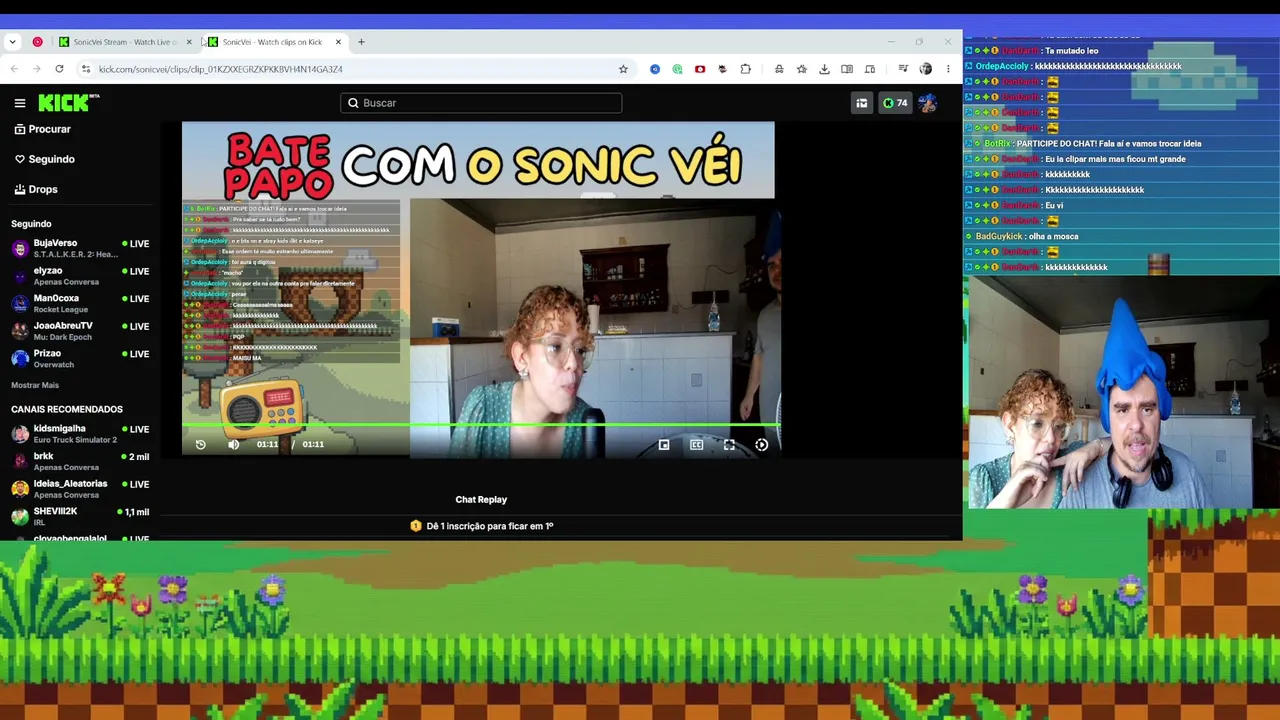Click BadGuykick's username in the stream chat overlay
1280x720 pixels.
(x=999, y=236)
